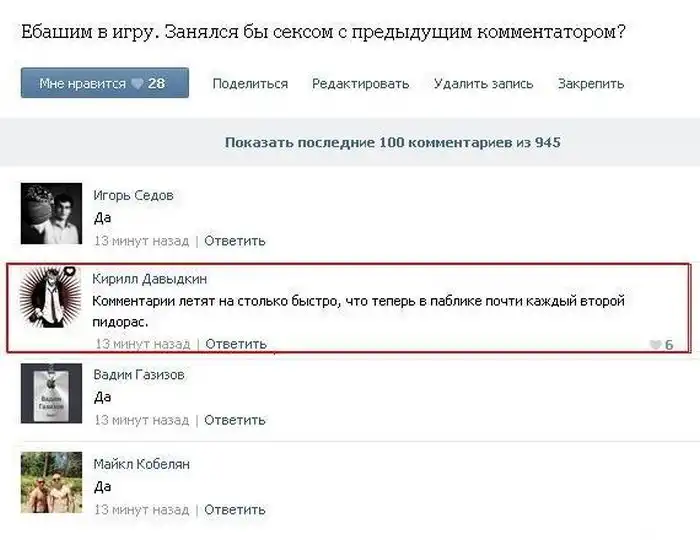Reply to Кирилл Давыдкин's comment via "Ответить"
Viewport: 700px width, 540px height.
pyautogui.click(x=235, y=344)
